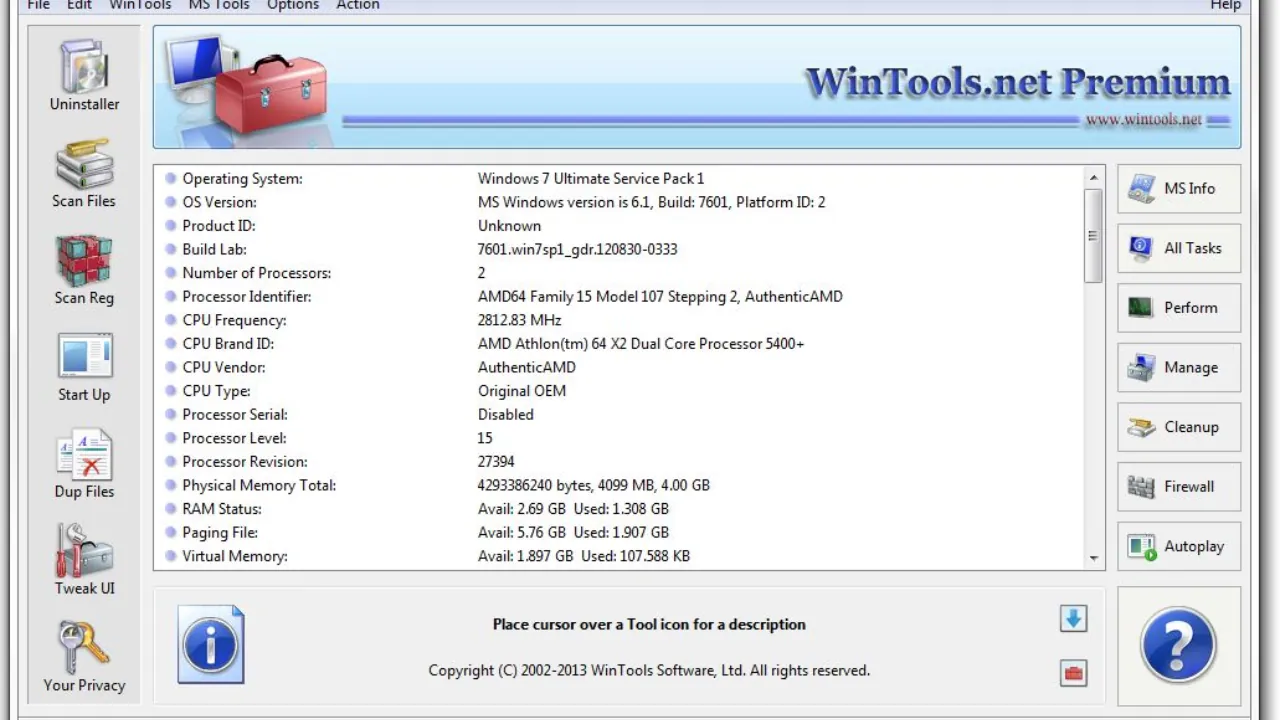Select the RAM Status row

(x=620, y=509)
